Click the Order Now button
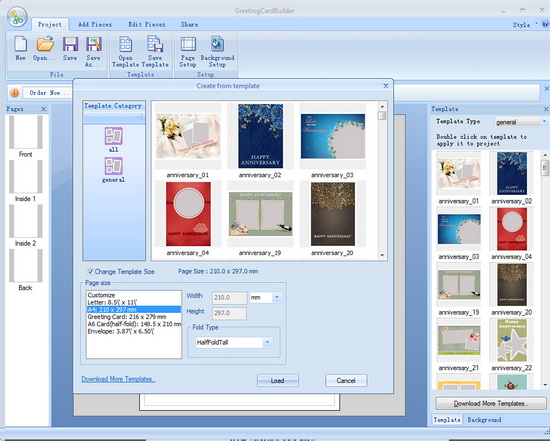 pyautogui.click(x=49, y=93)
